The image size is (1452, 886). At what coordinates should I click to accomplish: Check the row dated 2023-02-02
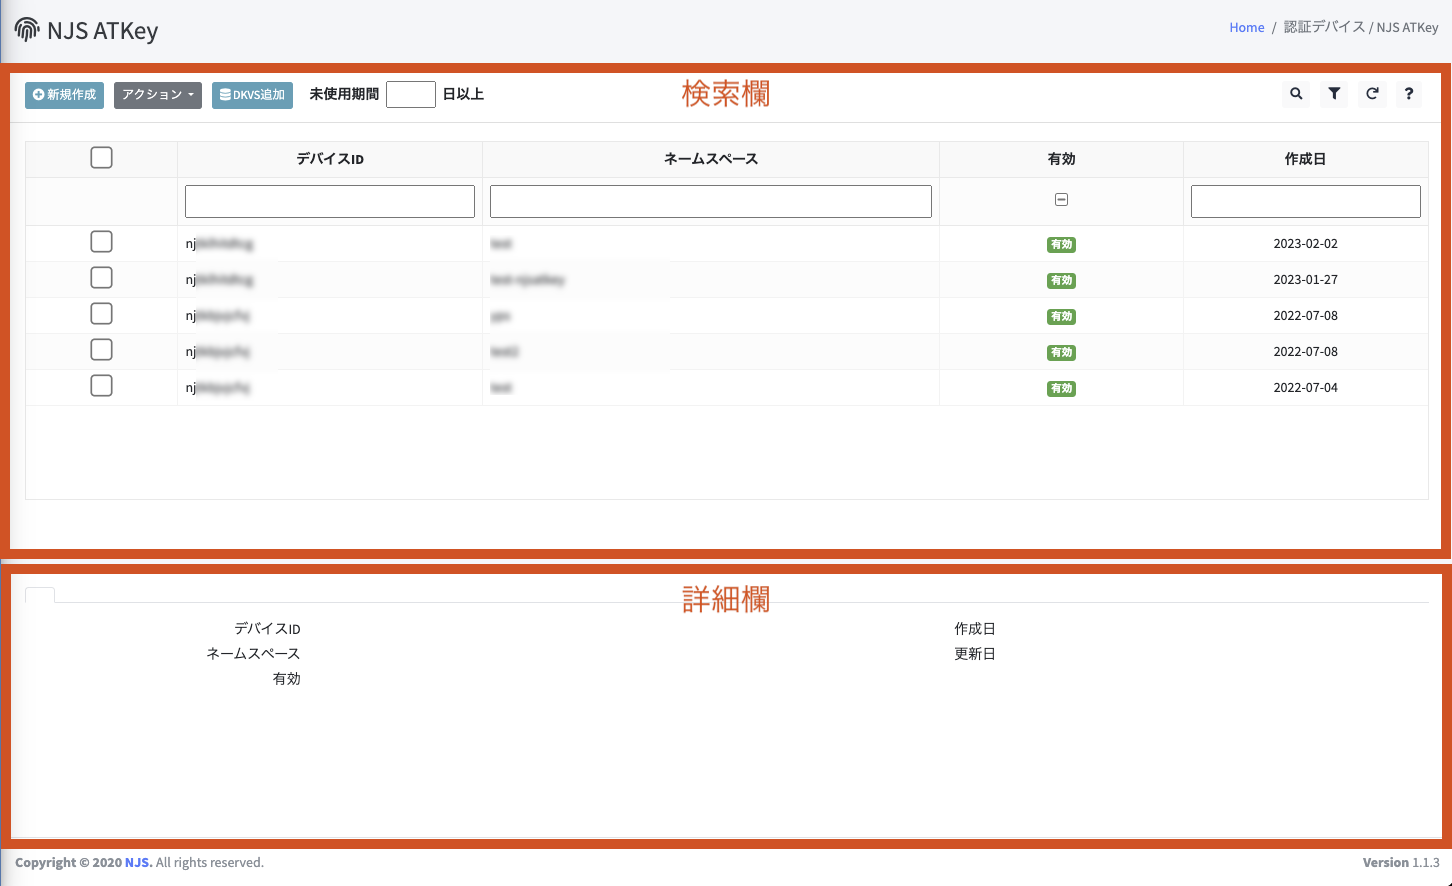[x=101, y=242]
